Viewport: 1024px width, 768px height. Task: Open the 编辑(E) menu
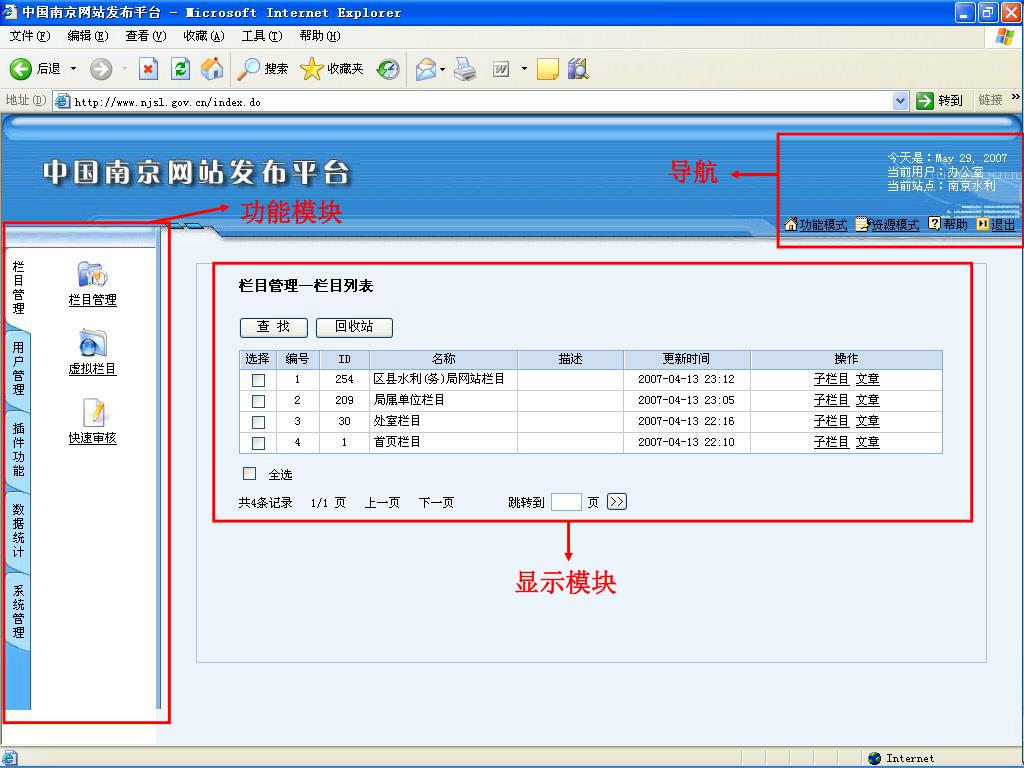coord(88,36)
